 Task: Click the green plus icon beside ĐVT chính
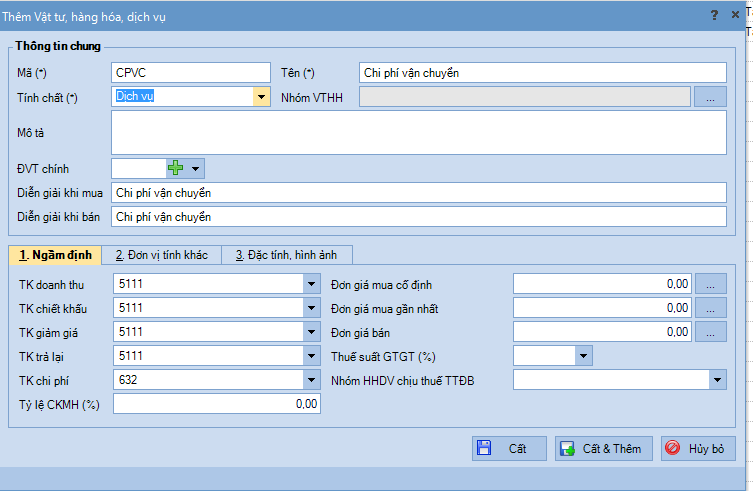176,169
